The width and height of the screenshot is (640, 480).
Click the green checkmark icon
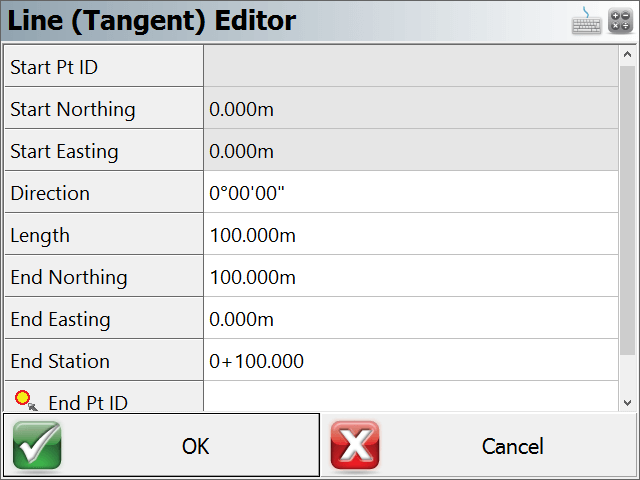pyautogui.click(x=37, y=445)
